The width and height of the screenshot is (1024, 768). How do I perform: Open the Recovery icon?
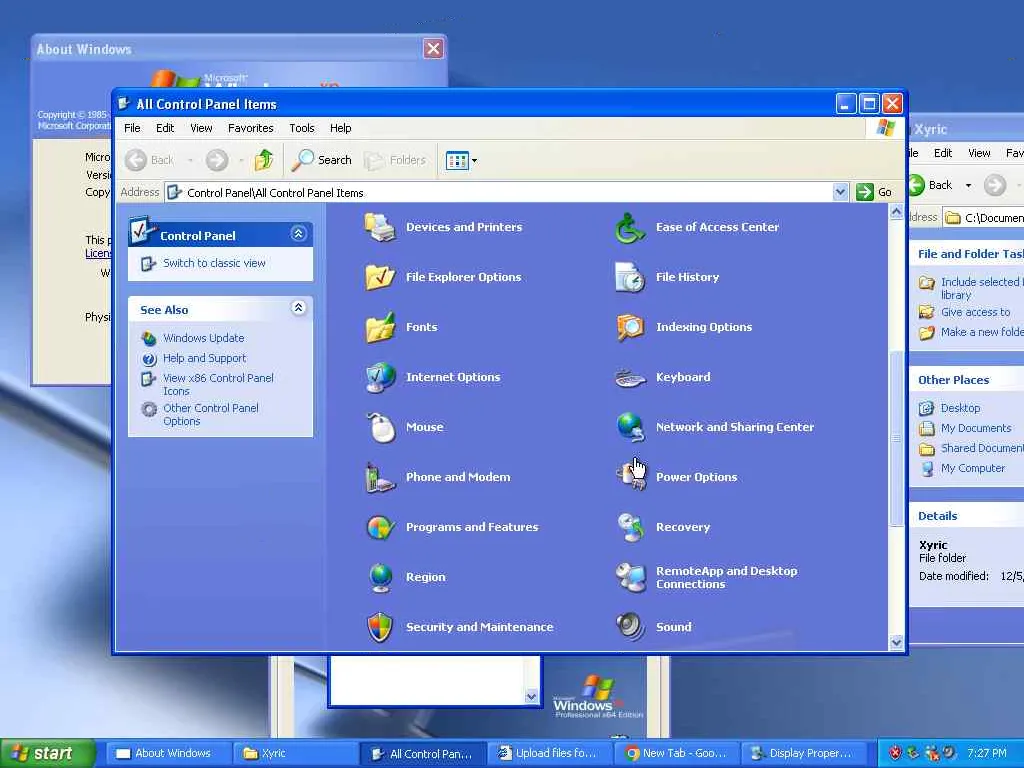pyautogui.click(x=630, y=527)
